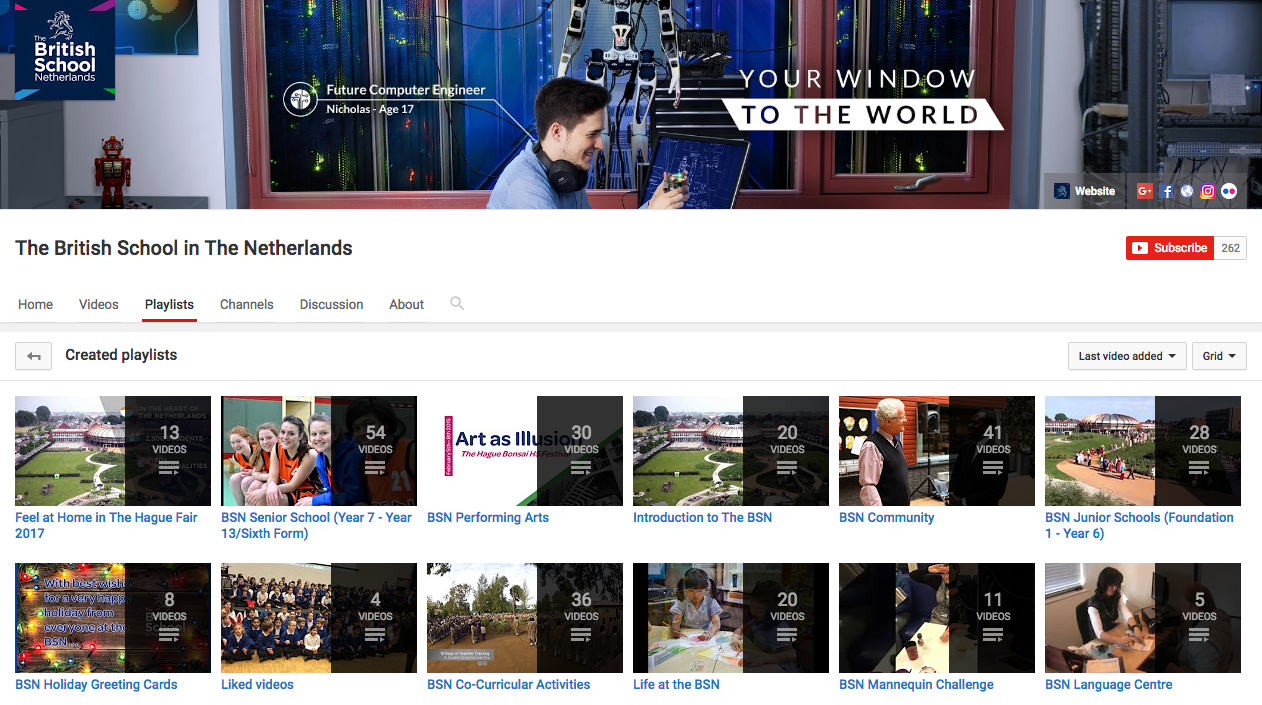
Task: Click the BSN Community playlist title
Action: click(886, 518)
